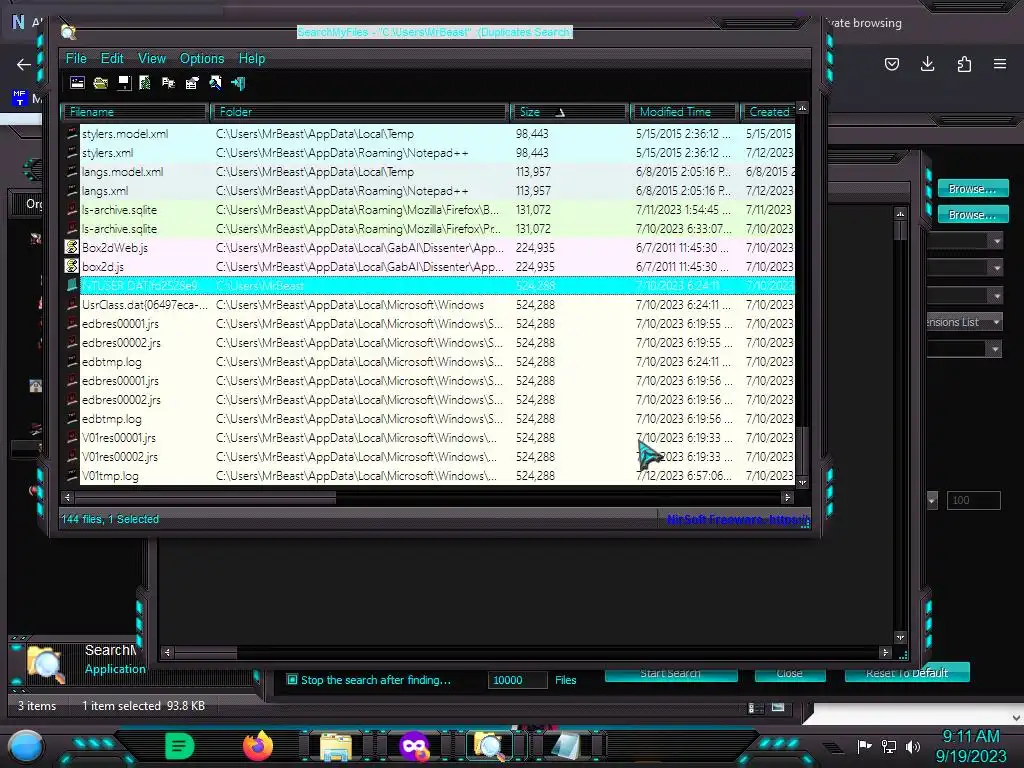Click the Exit toolbar icon
This screenshot has height=768, width=1024.
(238, 83)
